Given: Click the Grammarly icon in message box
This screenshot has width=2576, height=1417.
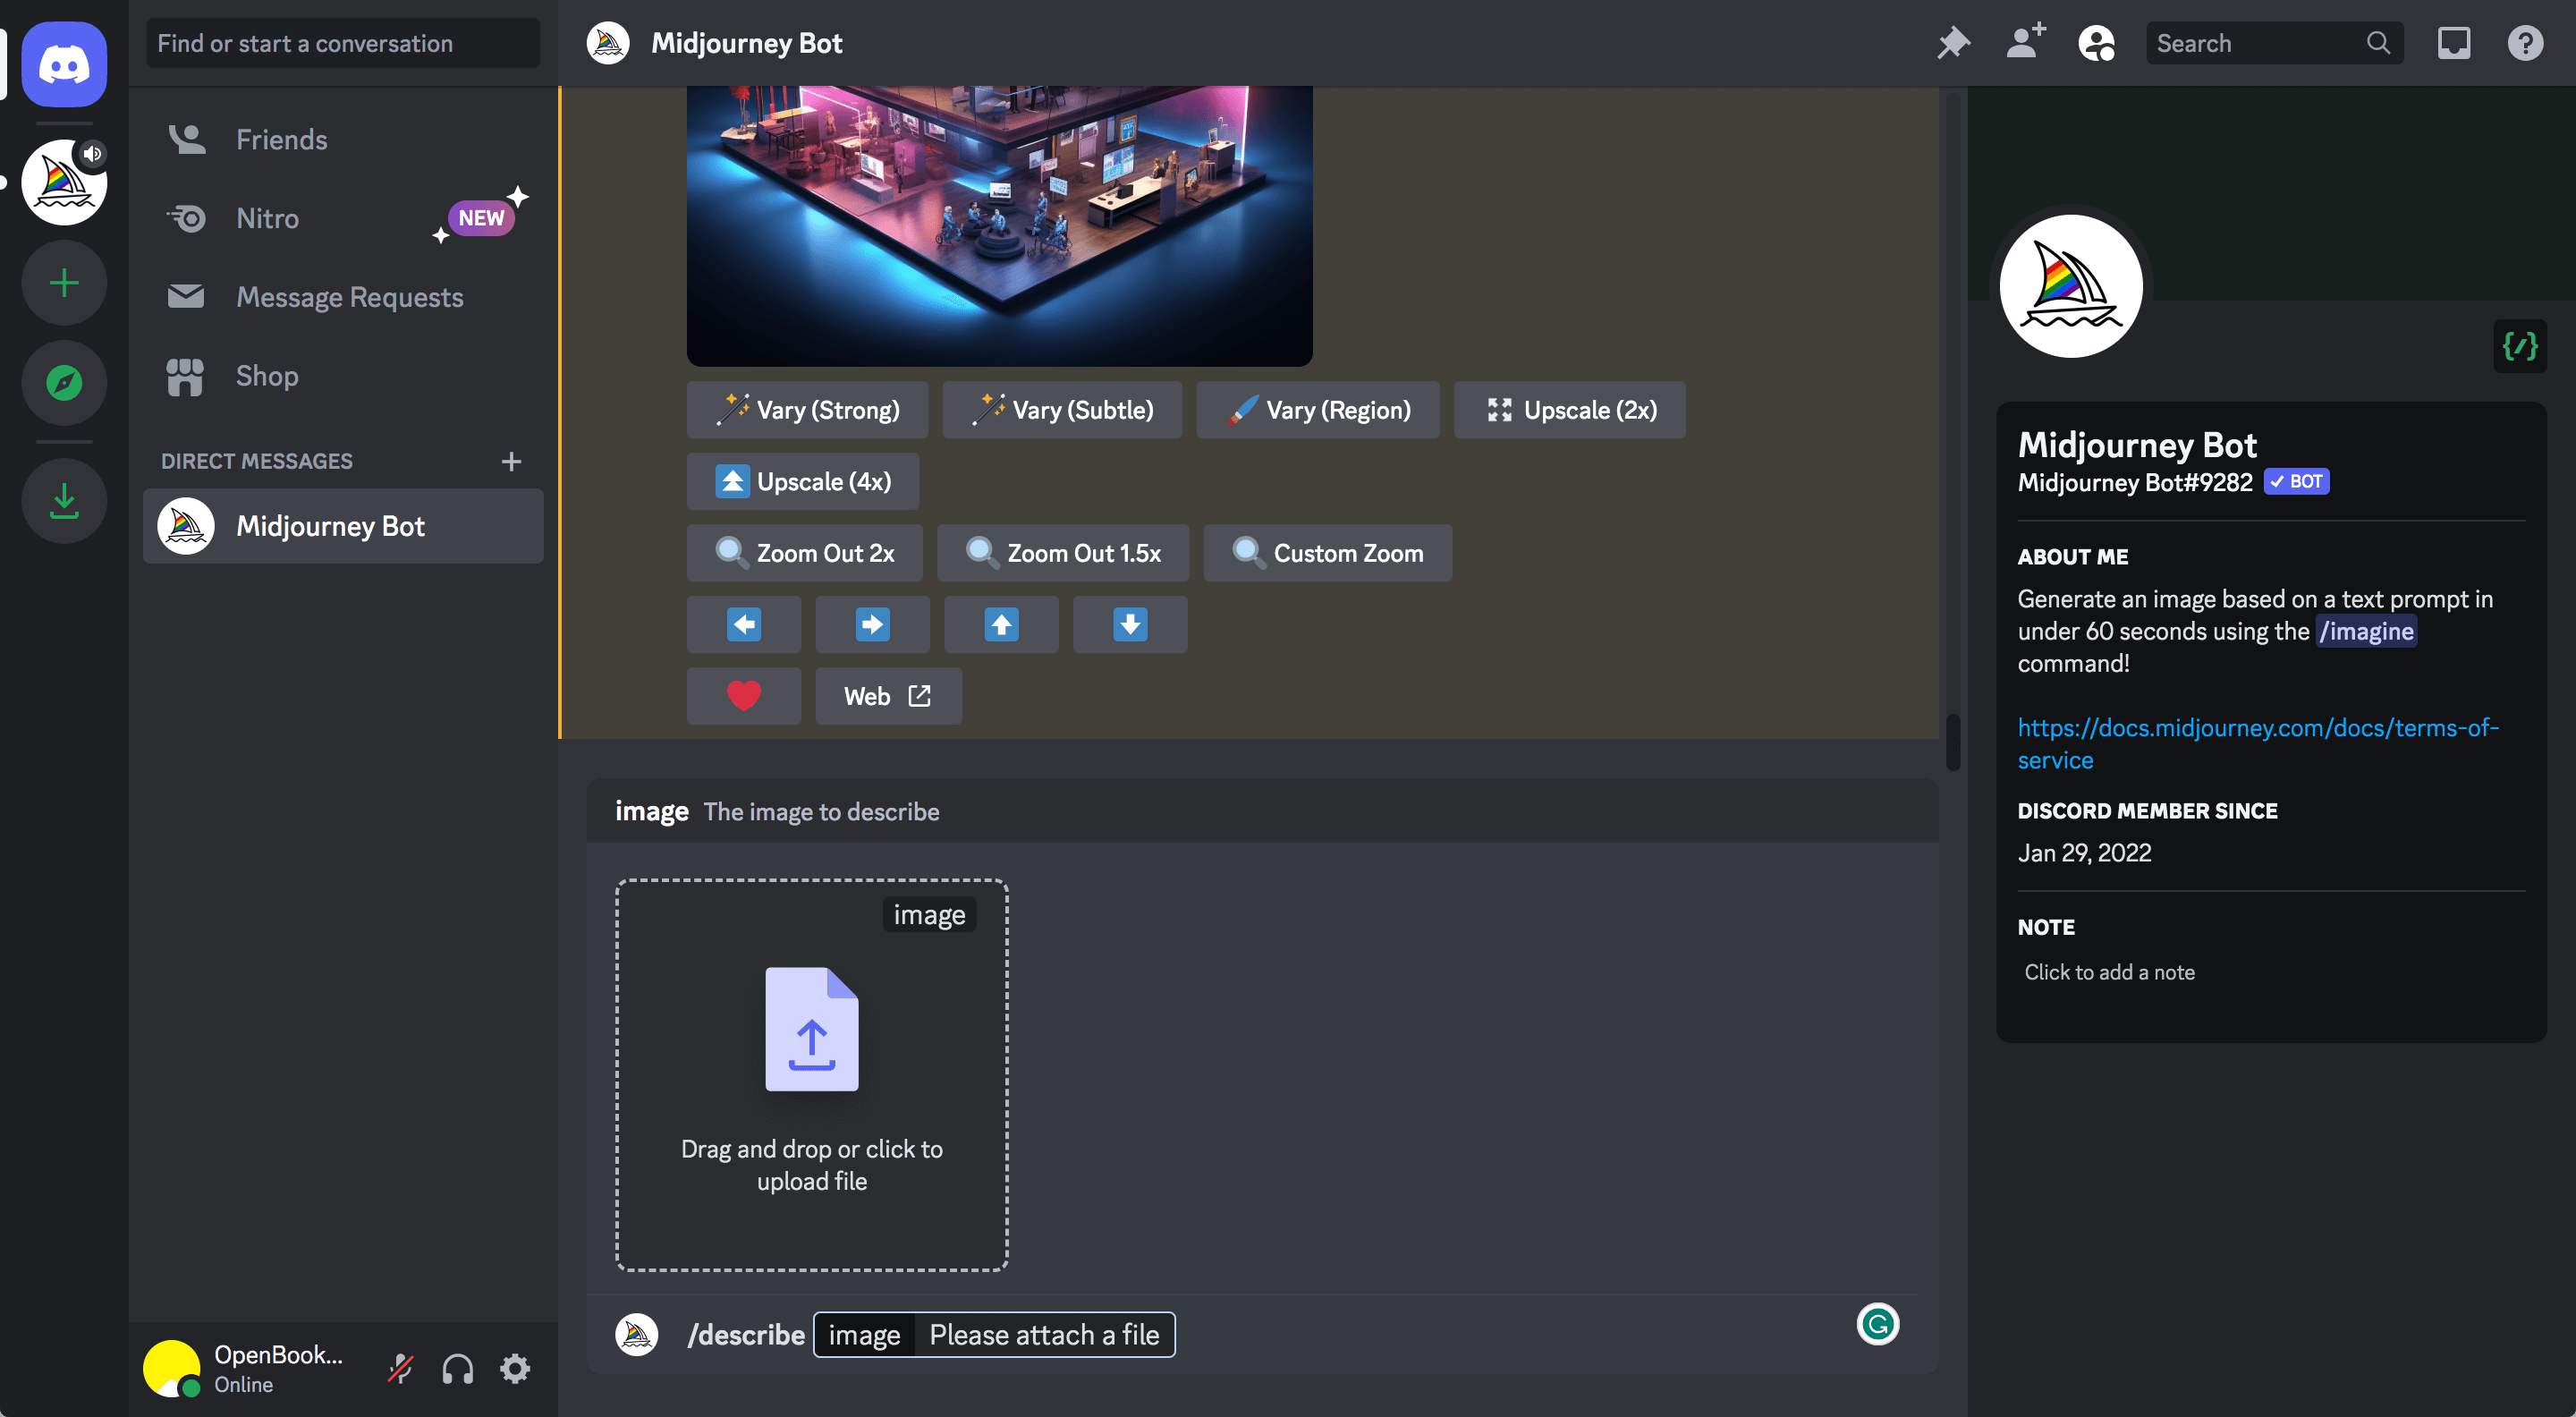Looking at the screenshot, I should coord(1877,1324).
